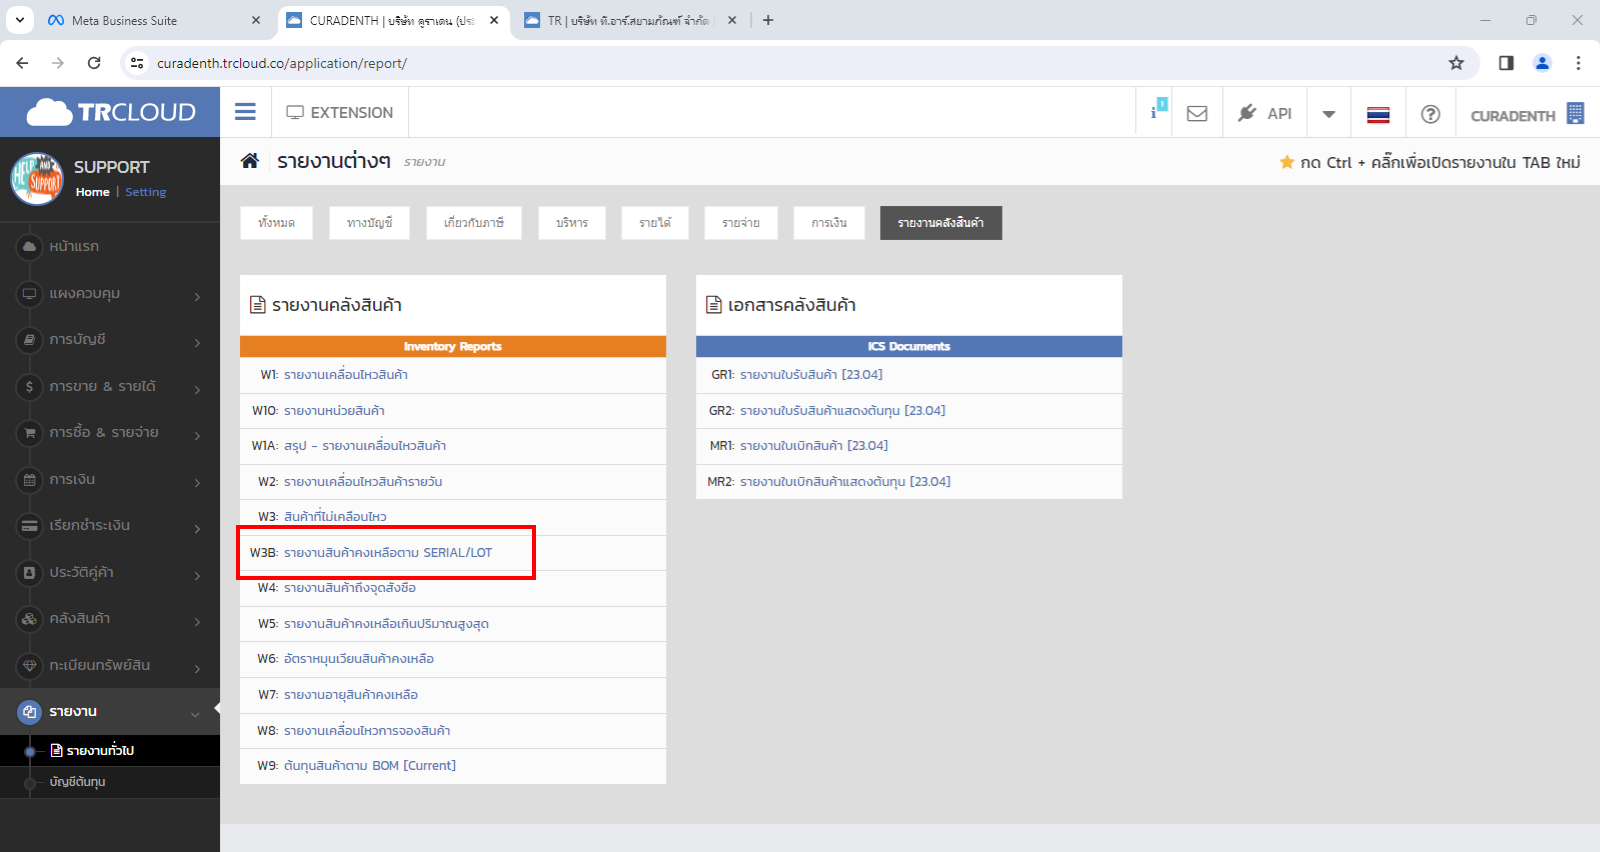Collapse the รายงาน sidebar section chevron
This screenshot has width=1600, height=852.
(195, 714)
